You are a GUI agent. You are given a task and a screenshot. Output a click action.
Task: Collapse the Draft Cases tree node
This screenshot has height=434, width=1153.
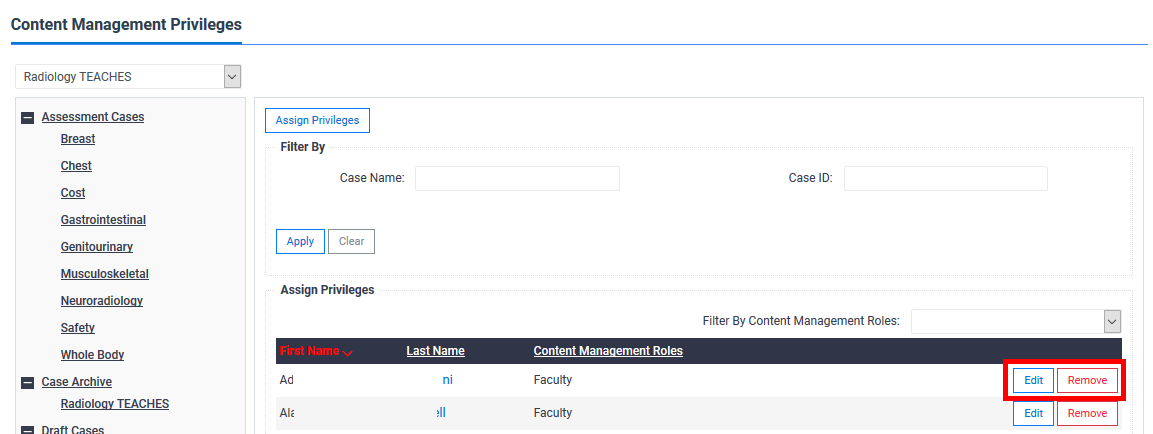(28, 430)
